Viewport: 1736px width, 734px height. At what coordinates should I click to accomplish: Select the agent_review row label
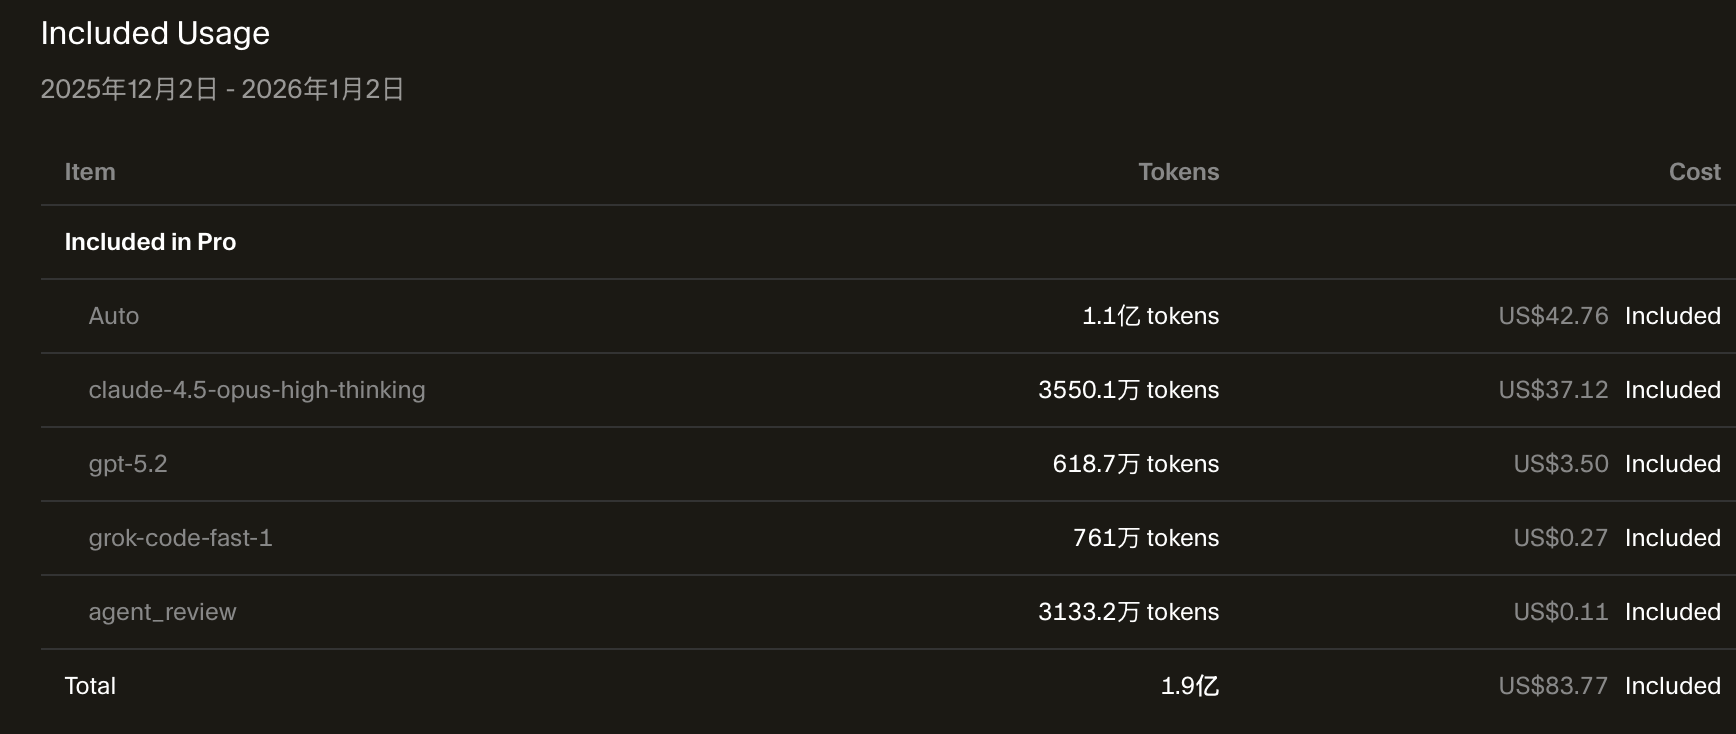(x=162, y=612)
